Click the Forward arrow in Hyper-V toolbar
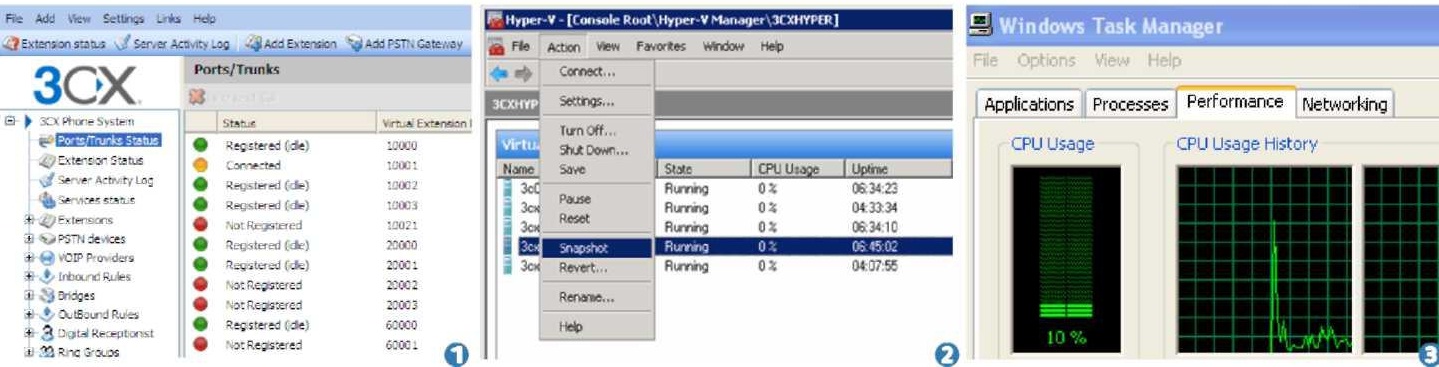The image size is (1439, 367). (x=523, y=74)
